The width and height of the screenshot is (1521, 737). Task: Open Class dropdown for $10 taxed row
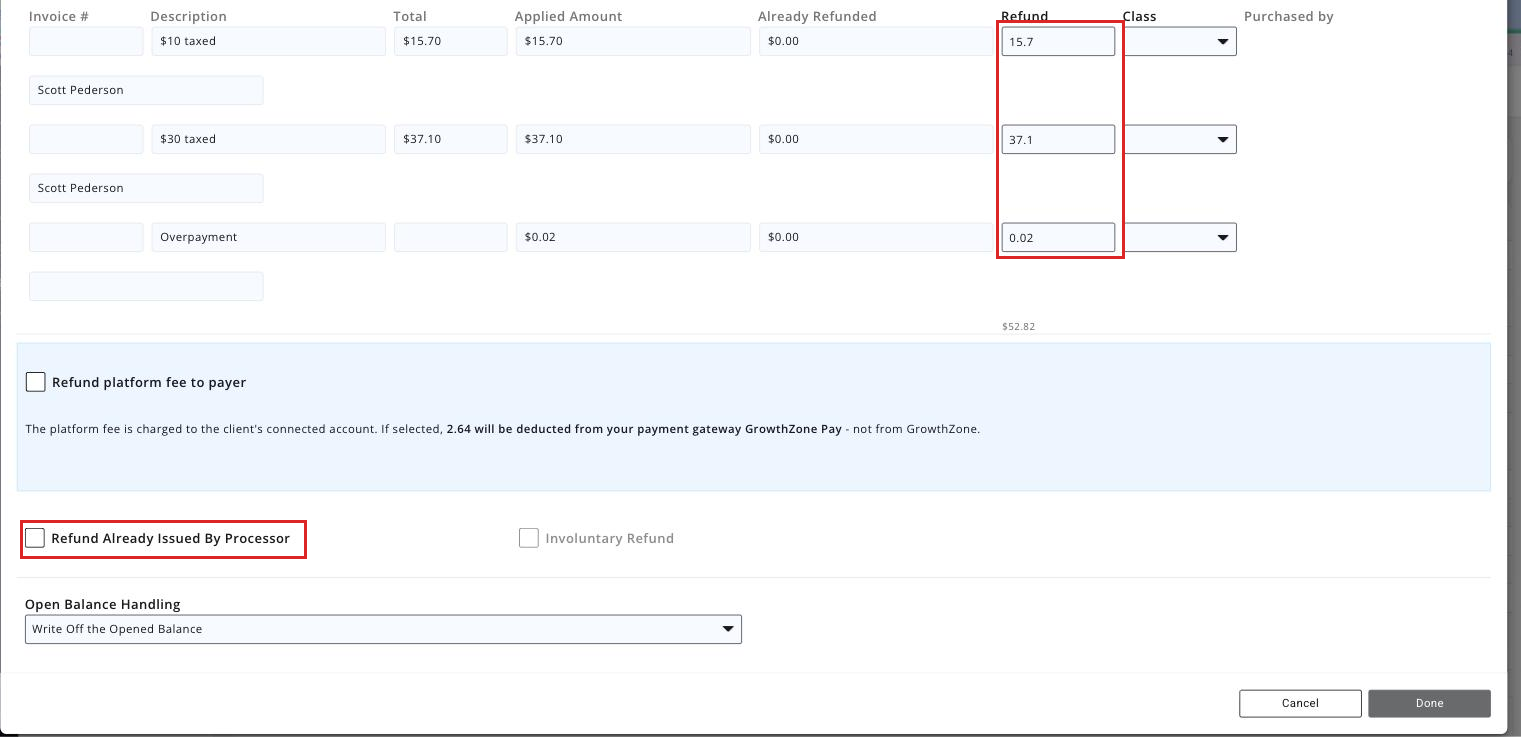coord(1180,41)
